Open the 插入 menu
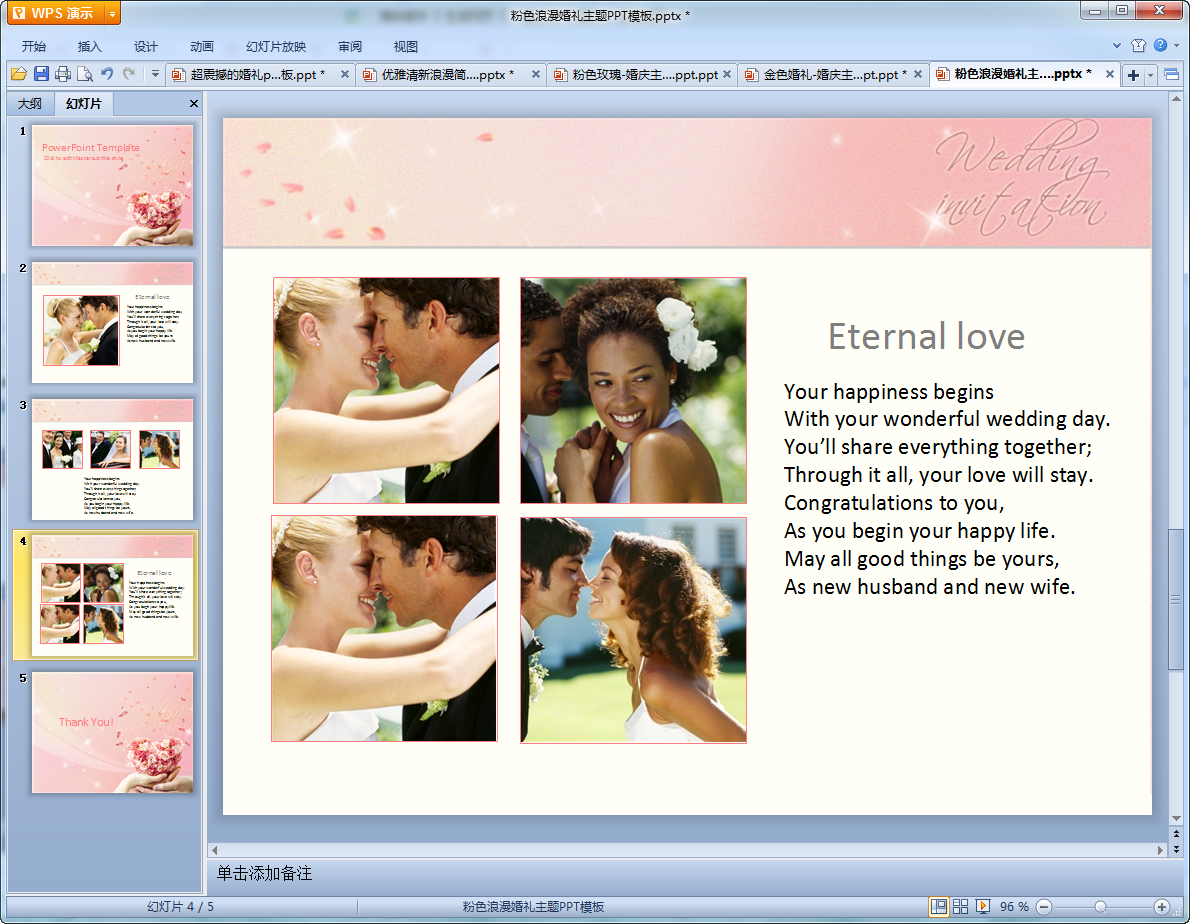This screenshot has height=924, width=1190. (90, 47)
